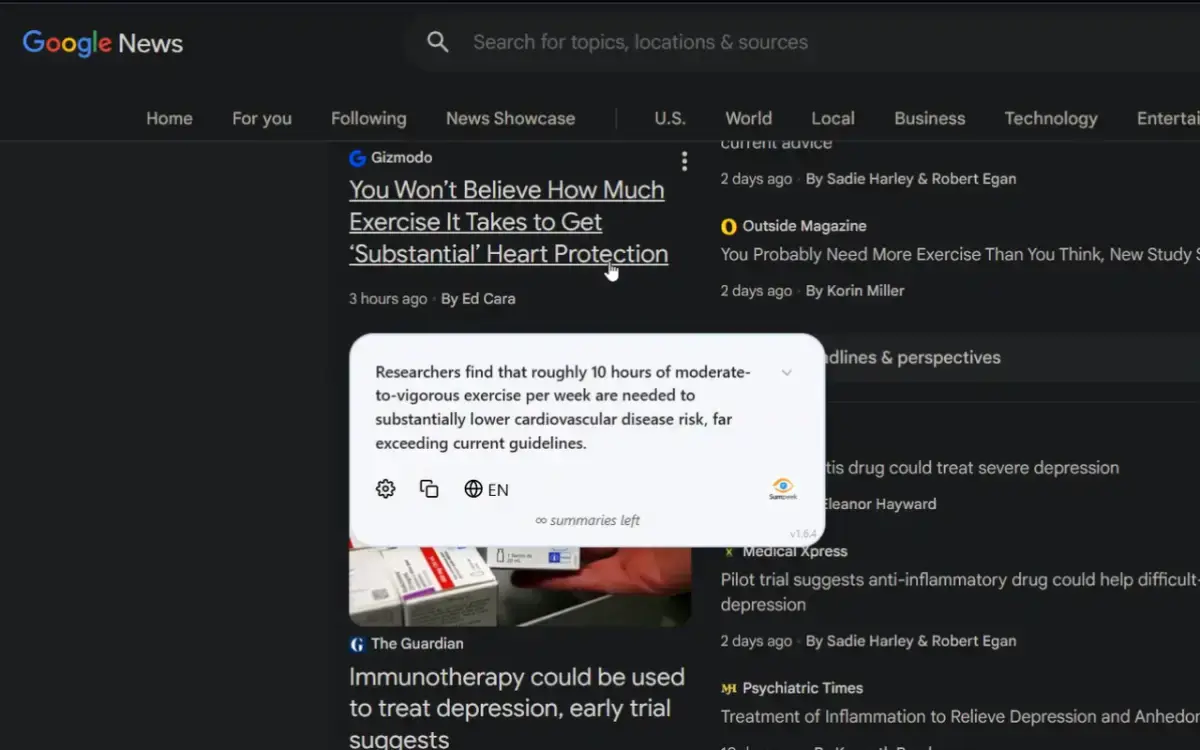Click The Guardian source name
1200x750 pixels.
click(x=418, y=644)
